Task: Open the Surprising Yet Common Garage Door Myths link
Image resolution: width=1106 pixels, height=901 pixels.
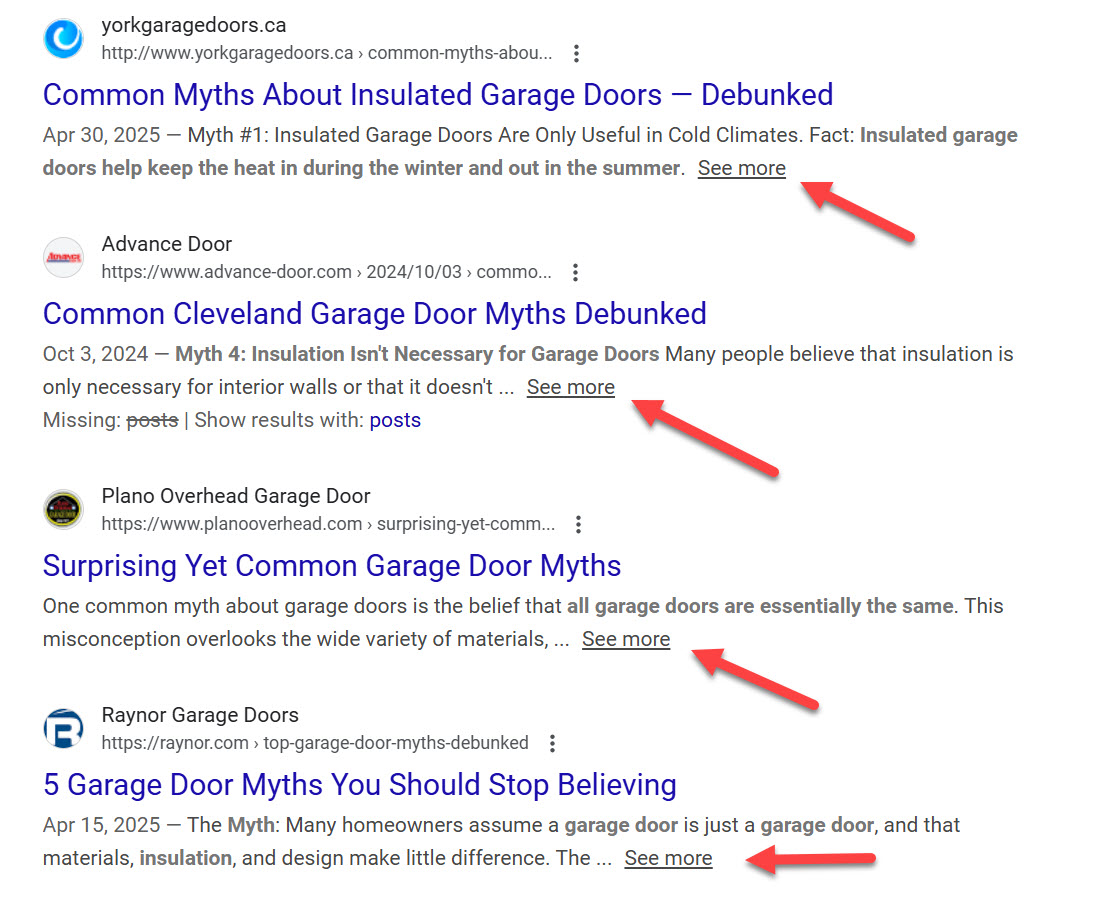Action: coord(332,565)
